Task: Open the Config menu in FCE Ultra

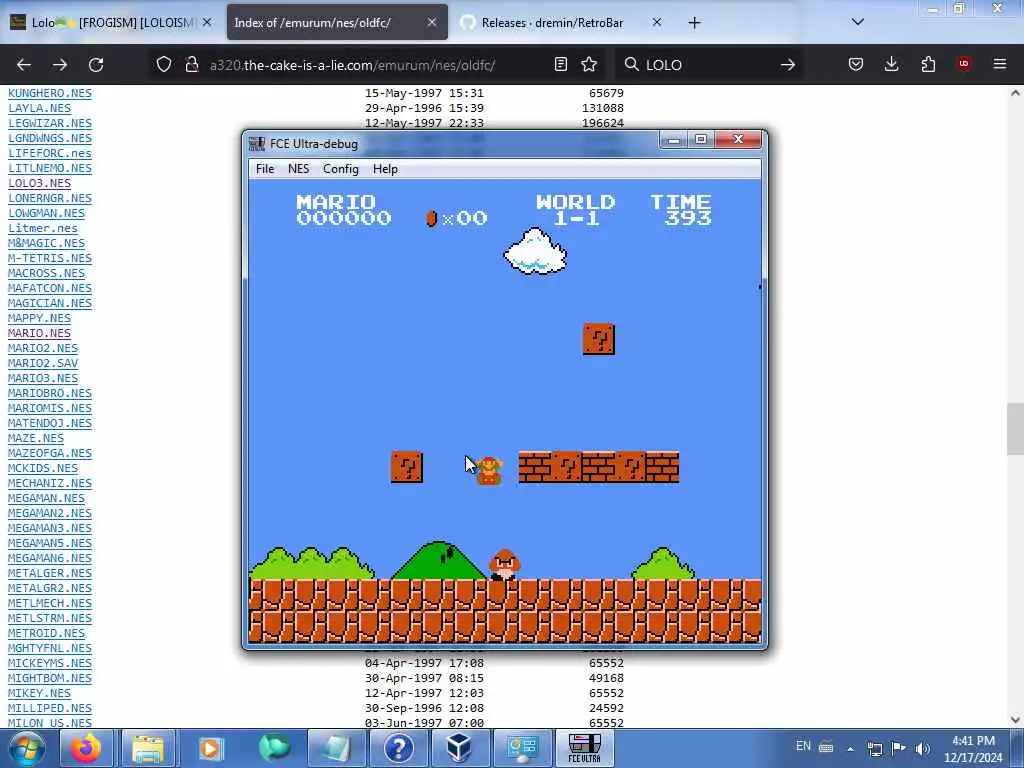Action: click(x=340, y=168)
